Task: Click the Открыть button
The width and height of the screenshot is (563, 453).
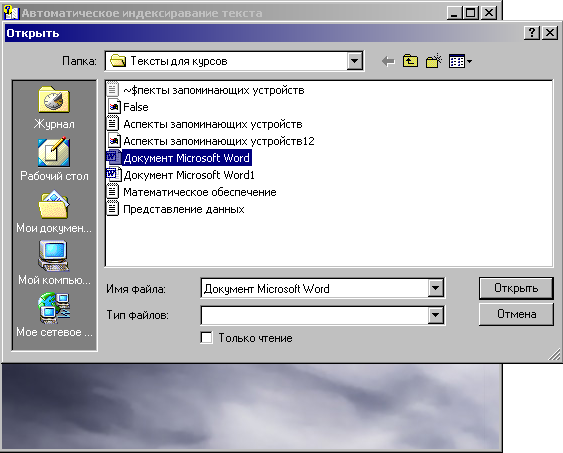Action: click(516, 288)
